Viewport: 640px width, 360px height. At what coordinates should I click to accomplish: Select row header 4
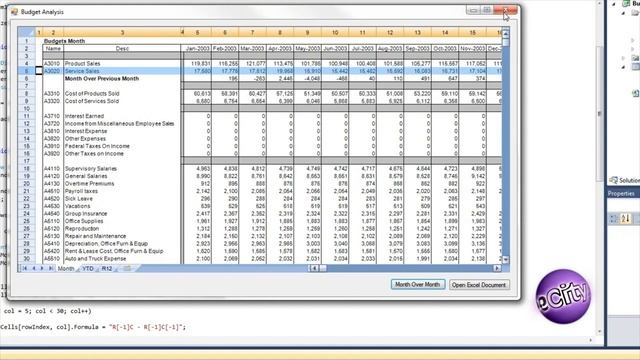tap(27, 64)
